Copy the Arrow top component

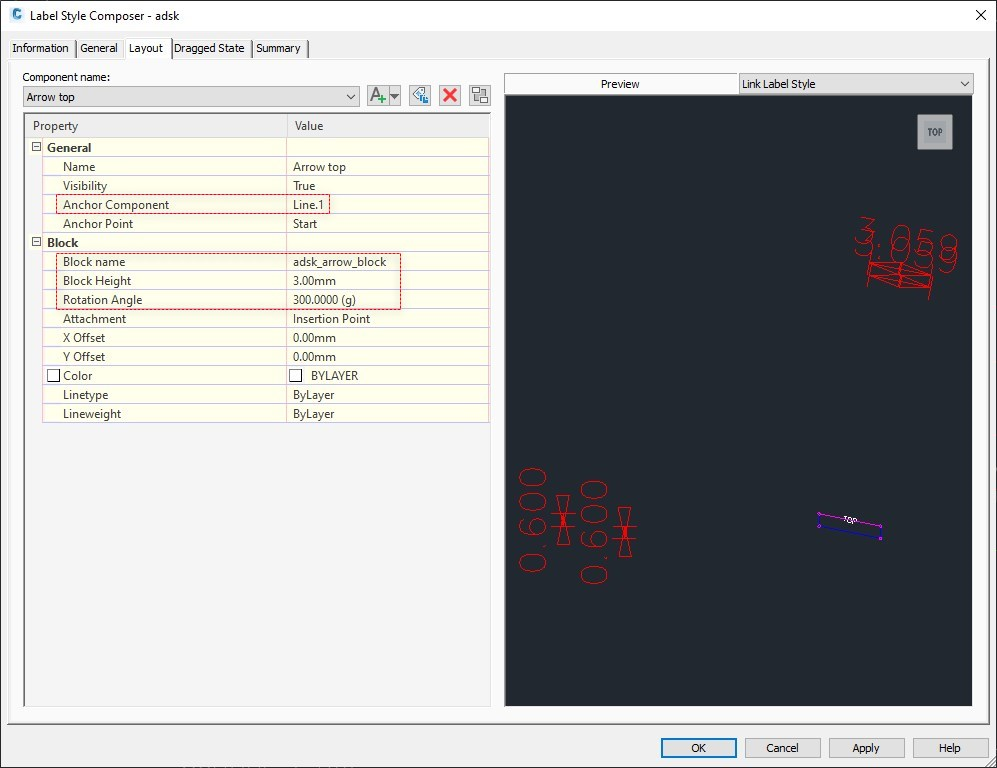tap(419, 95)
